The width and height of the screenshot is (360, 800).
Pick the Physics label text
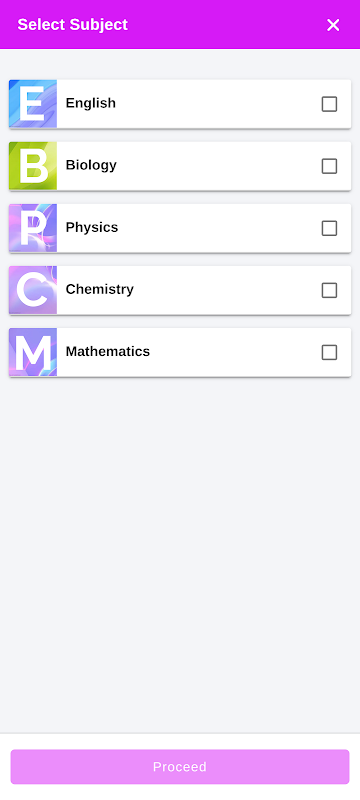[x=92, y=228]
